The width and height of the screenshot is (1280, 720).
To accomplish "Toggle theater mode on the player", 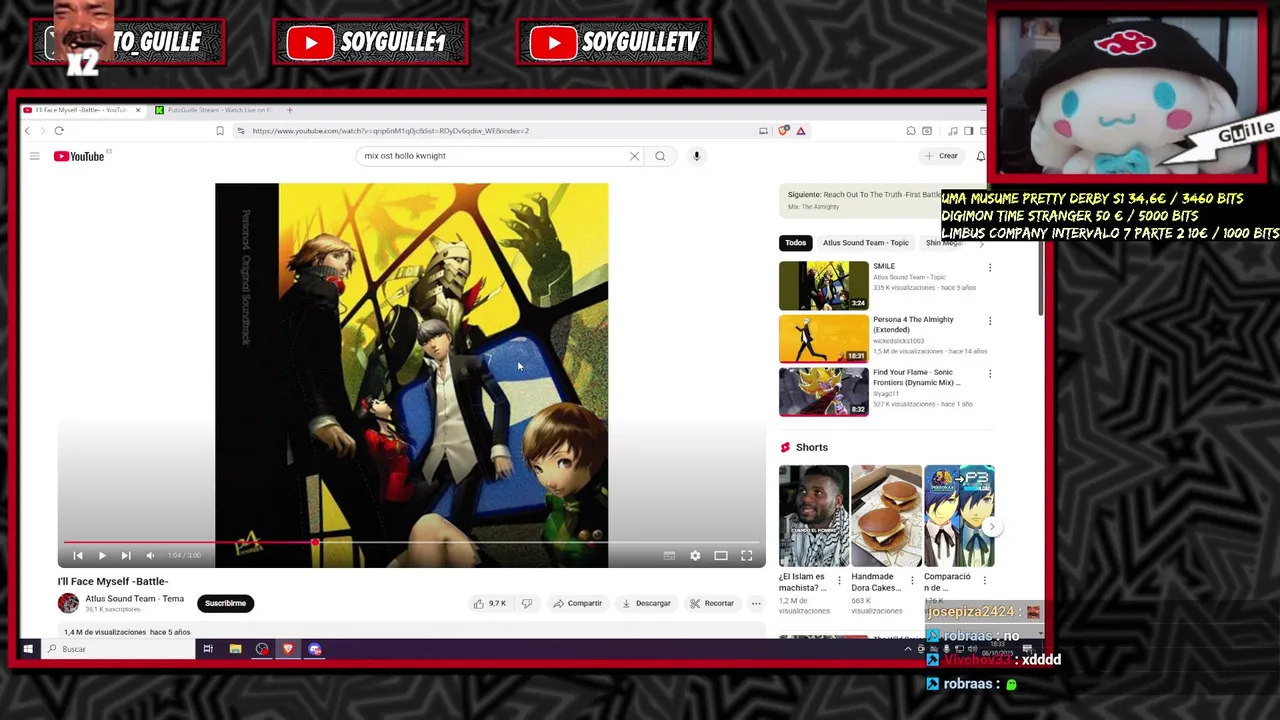I will click(721, 555).
